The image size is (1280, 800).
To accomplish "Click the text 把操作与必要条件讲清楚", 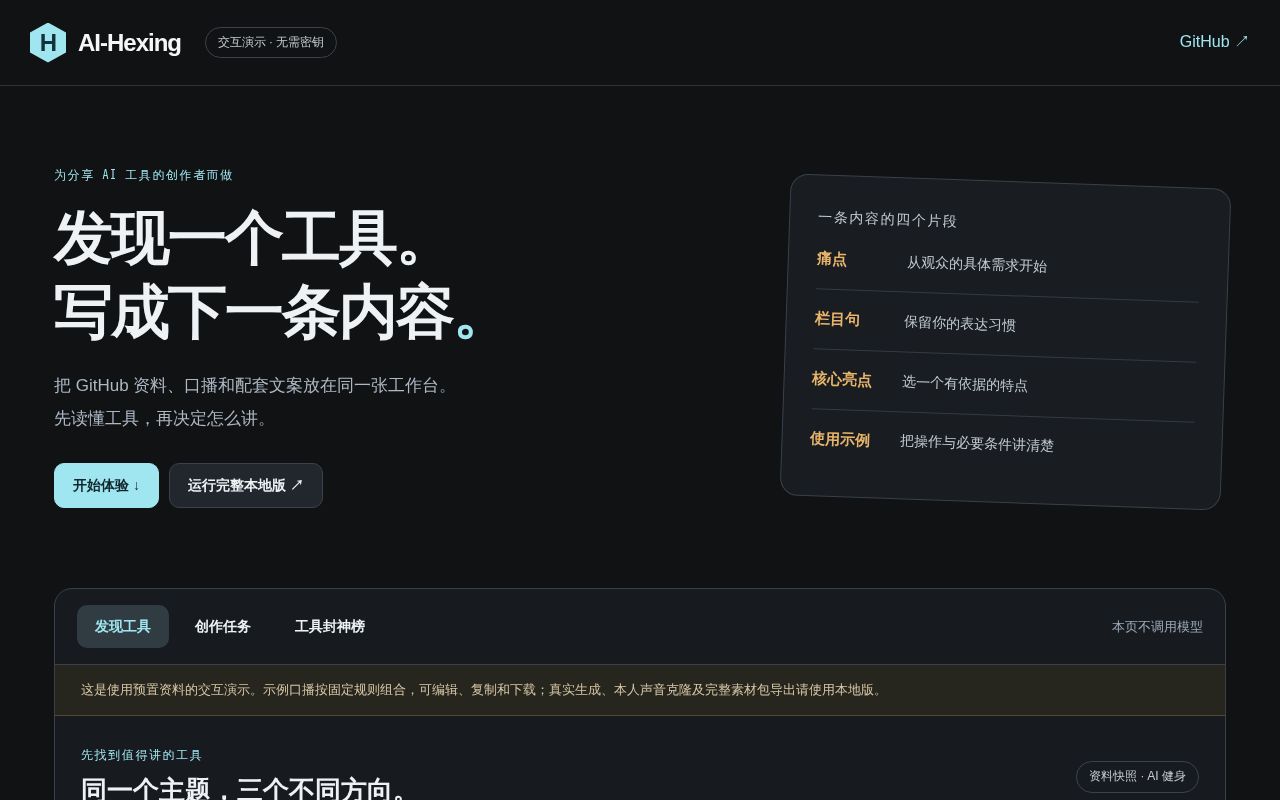I will 977,443.
